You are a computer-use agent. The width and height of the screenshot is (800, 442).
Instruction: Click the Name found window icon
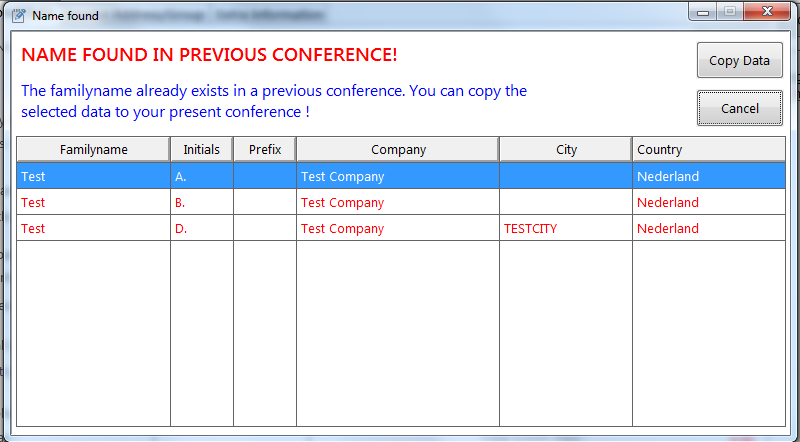tap(18, 16)
